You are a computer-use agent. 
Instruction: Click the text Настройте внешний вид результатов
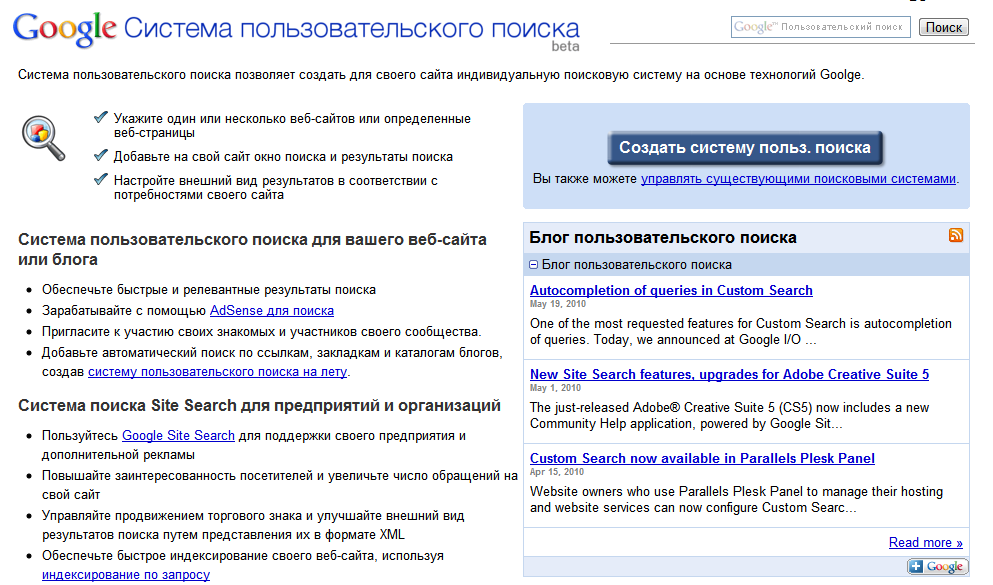click(275, 187)
